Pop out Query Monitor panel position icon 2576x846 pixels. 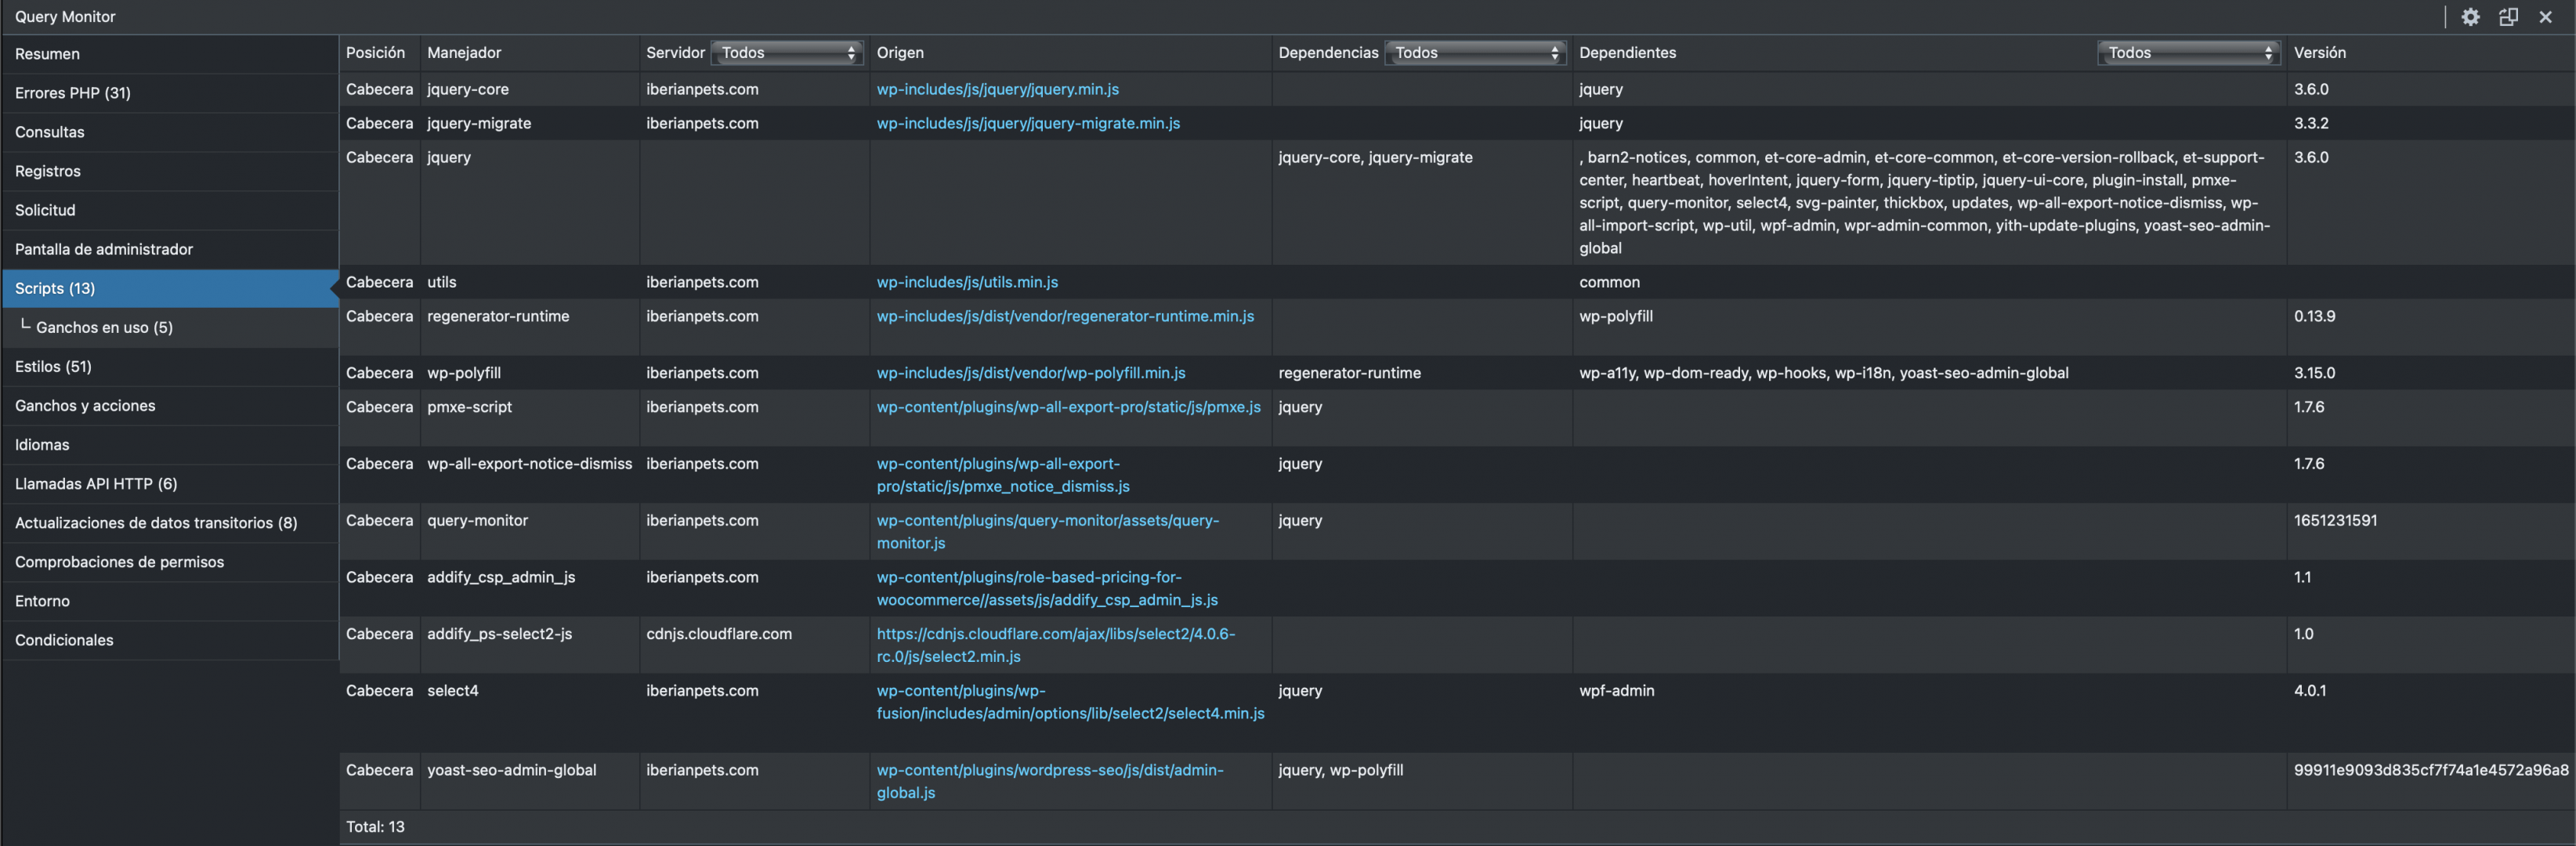tap(2508, 17)
